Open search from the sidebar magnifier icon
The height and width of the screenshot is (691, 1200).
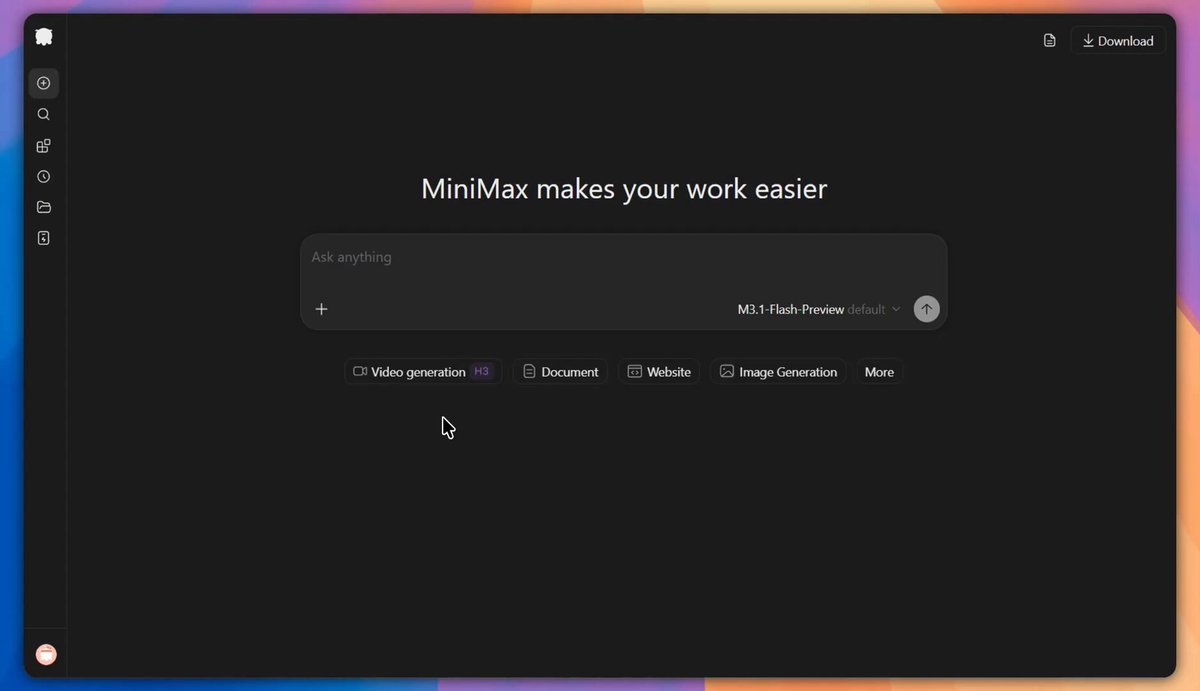[44, 114]
